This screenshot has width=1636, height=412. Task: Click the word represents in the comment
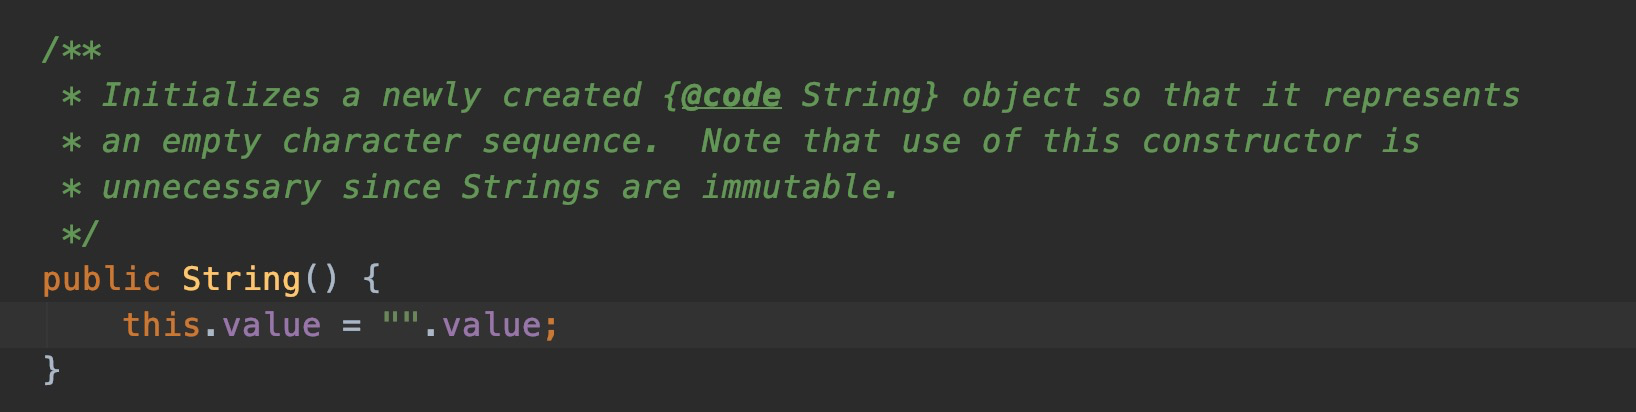[x=1421, y=95]
